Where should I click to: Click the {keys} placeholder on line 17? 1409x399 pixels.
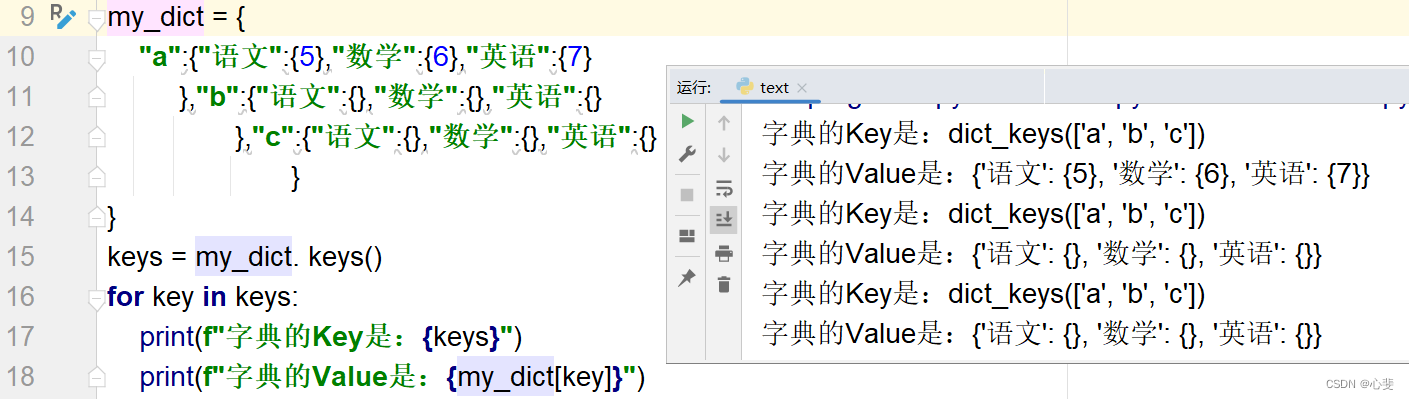[x=462, y=337]
